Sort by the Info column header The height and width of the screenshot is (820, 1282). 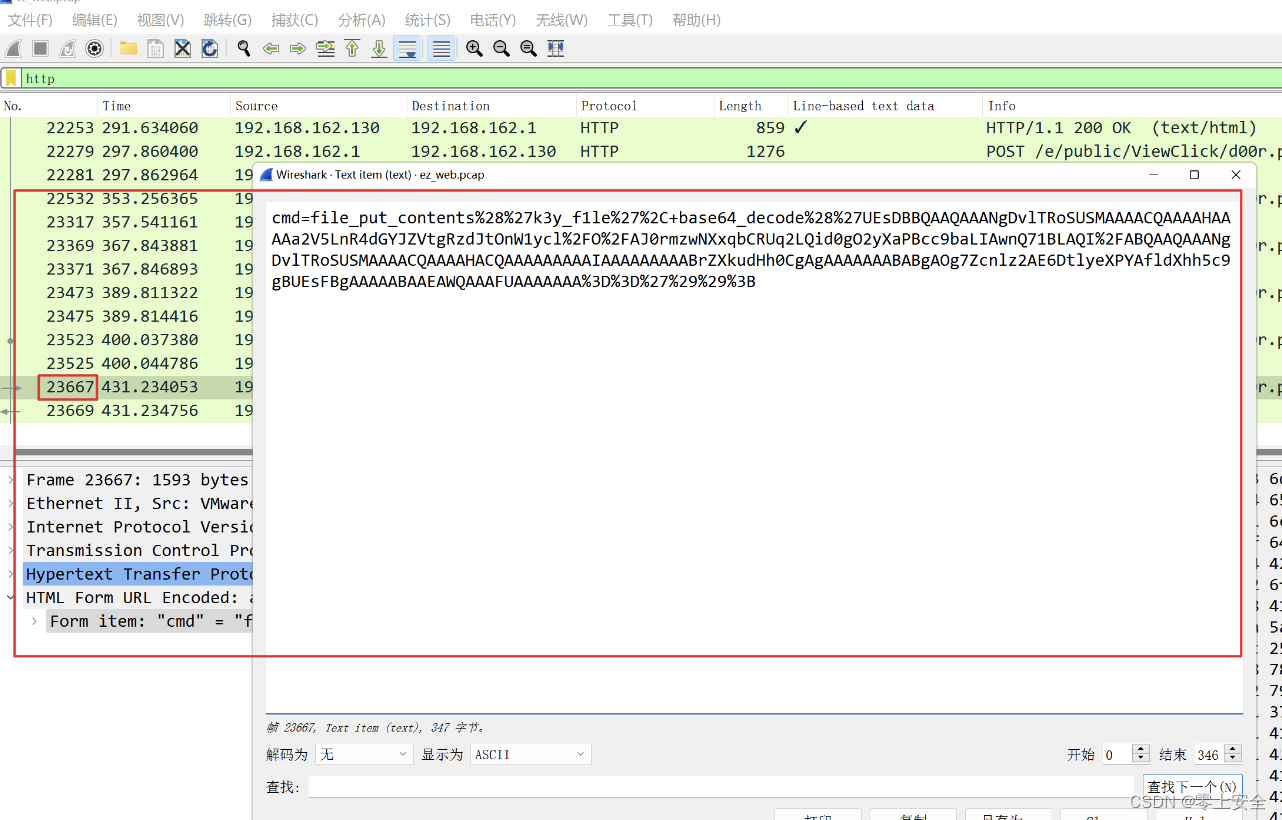click(1132, 105)
